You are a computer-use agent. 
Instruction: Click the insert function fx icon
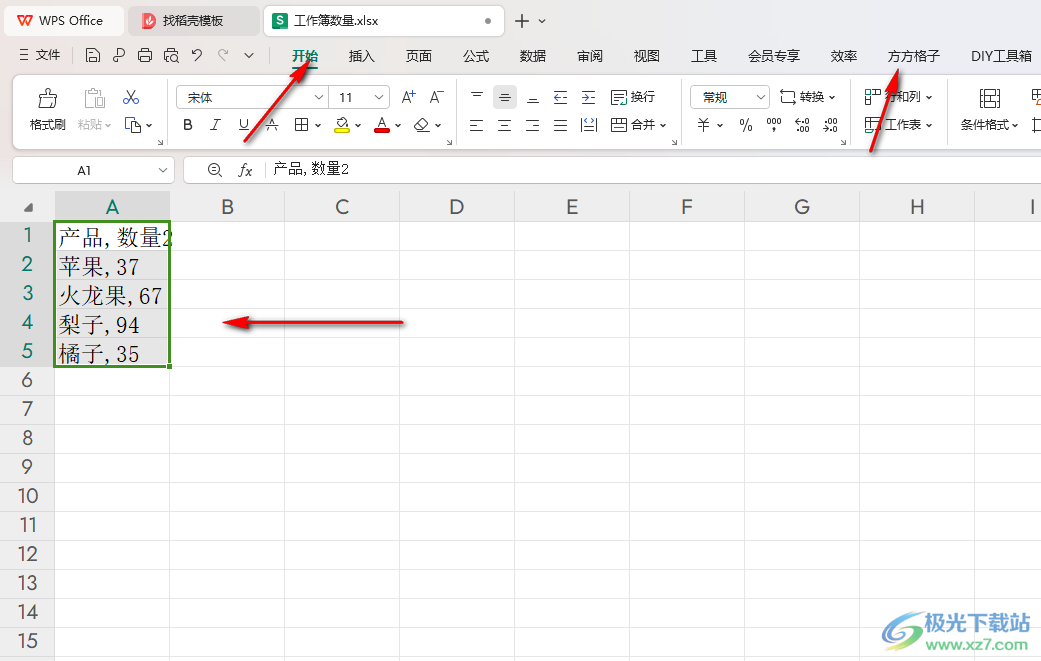coord(245,171)
